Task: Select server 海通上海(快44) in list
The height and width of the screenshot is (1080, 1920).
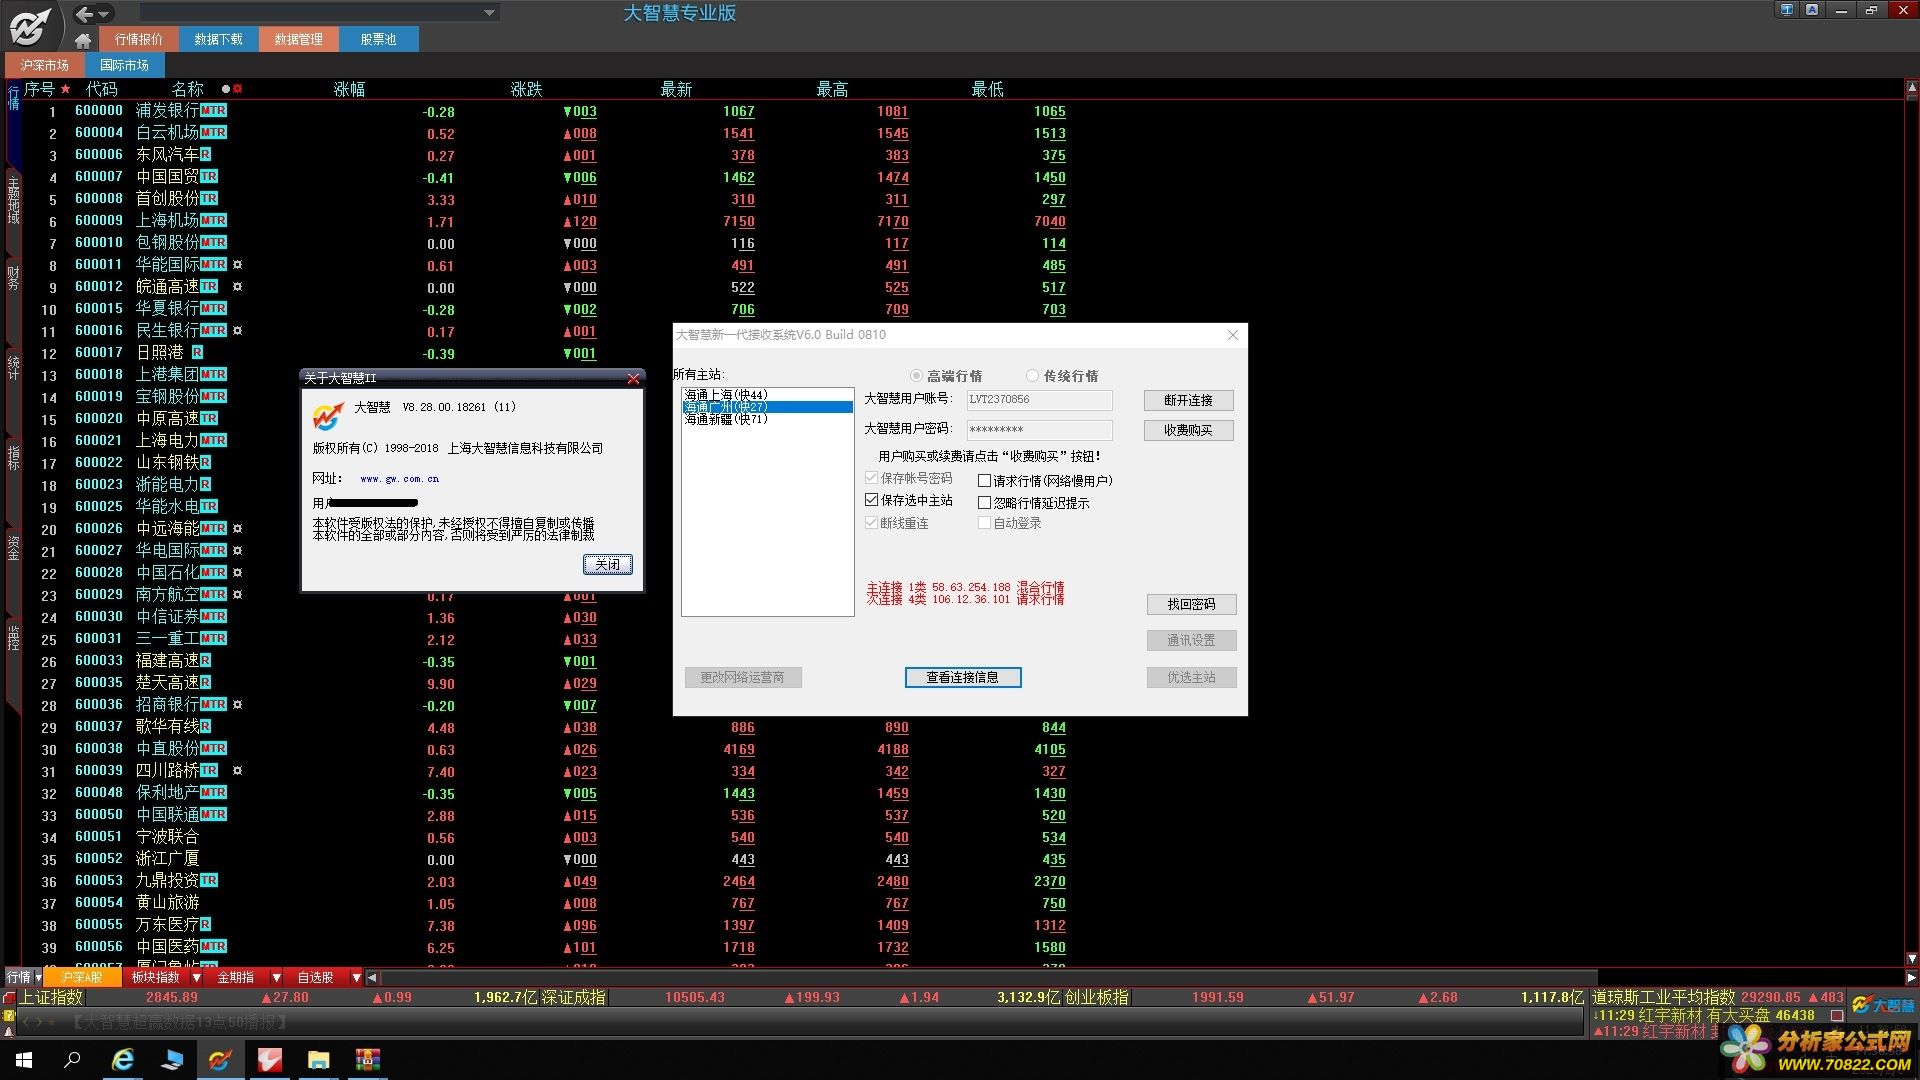Action: (x=767, y=395)
